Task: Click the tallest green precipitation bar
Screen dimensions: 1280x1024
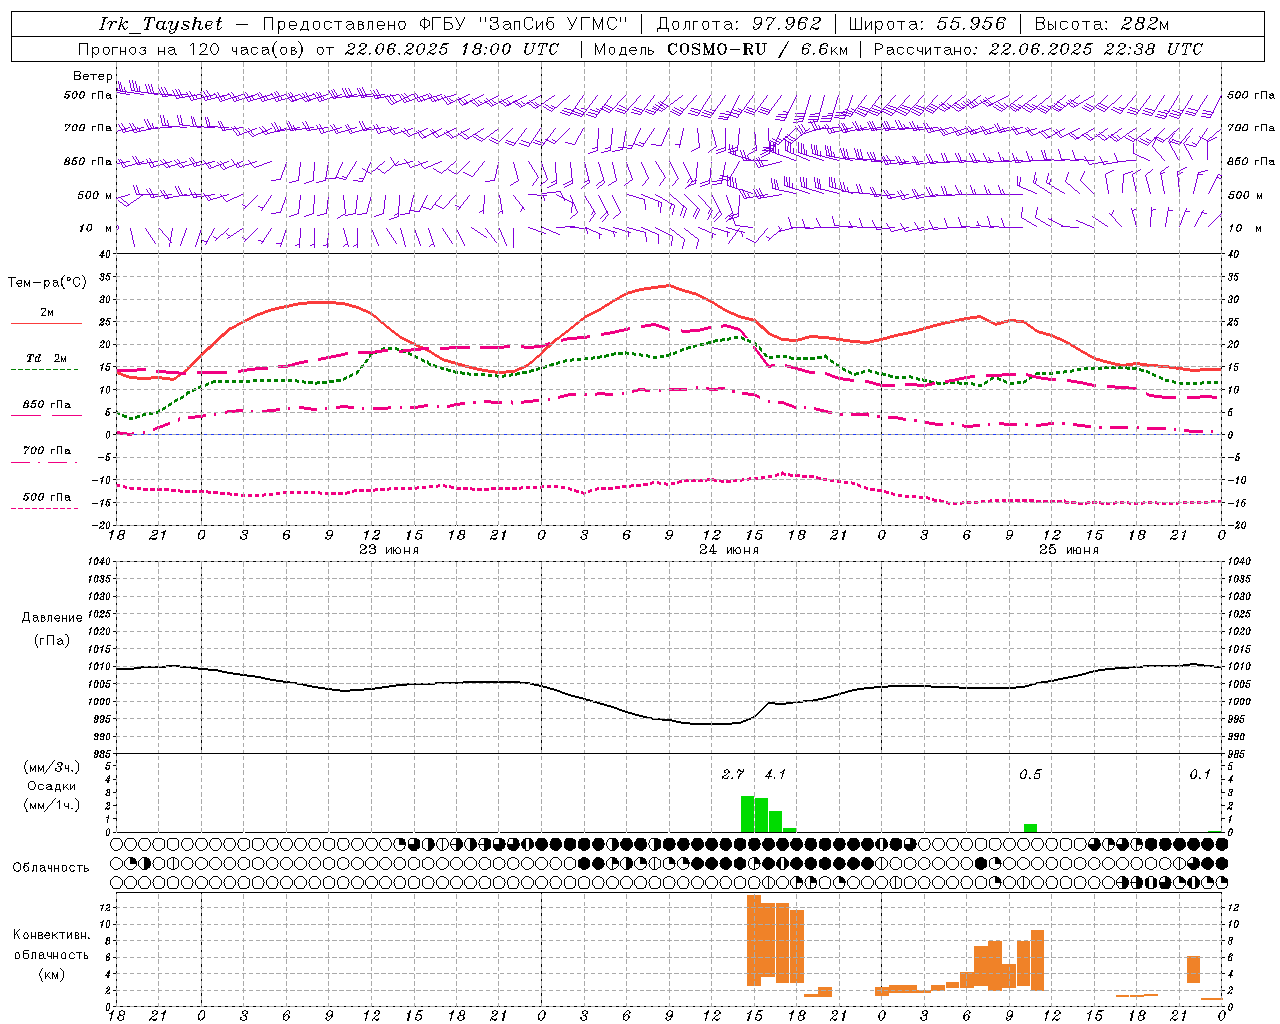Action: pos(747,814)
